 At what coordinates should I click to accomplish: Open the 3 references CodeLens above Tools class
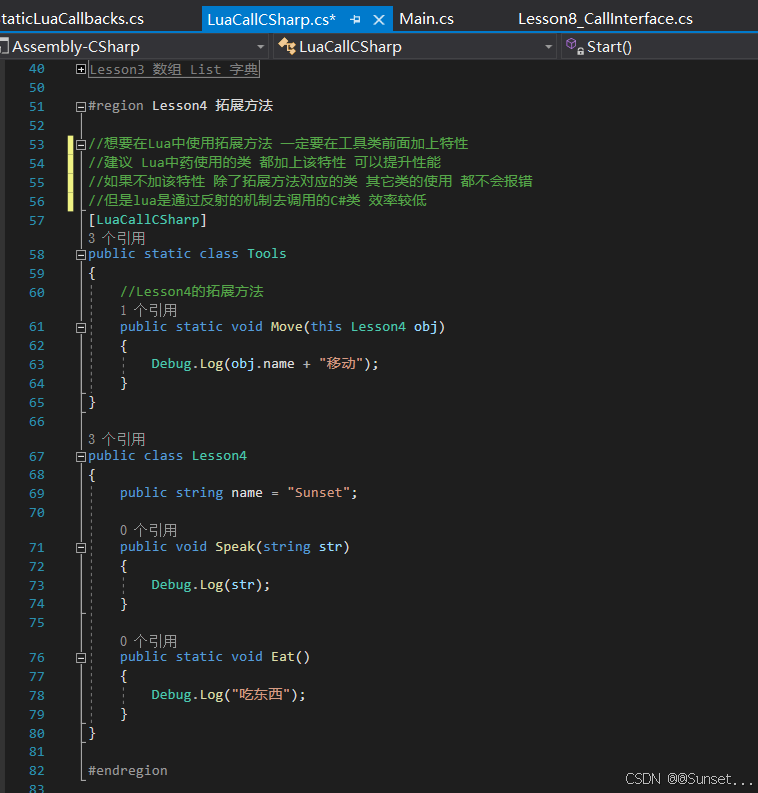[117, 238]
